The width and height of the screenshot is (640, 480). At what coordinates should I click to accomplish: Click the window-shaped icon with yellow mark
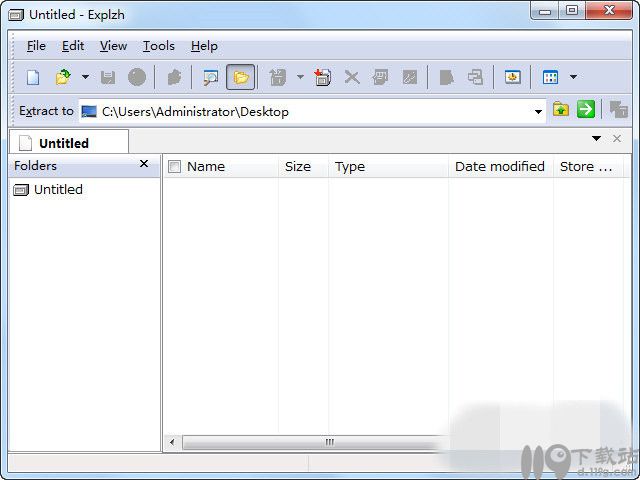(513, 77)
